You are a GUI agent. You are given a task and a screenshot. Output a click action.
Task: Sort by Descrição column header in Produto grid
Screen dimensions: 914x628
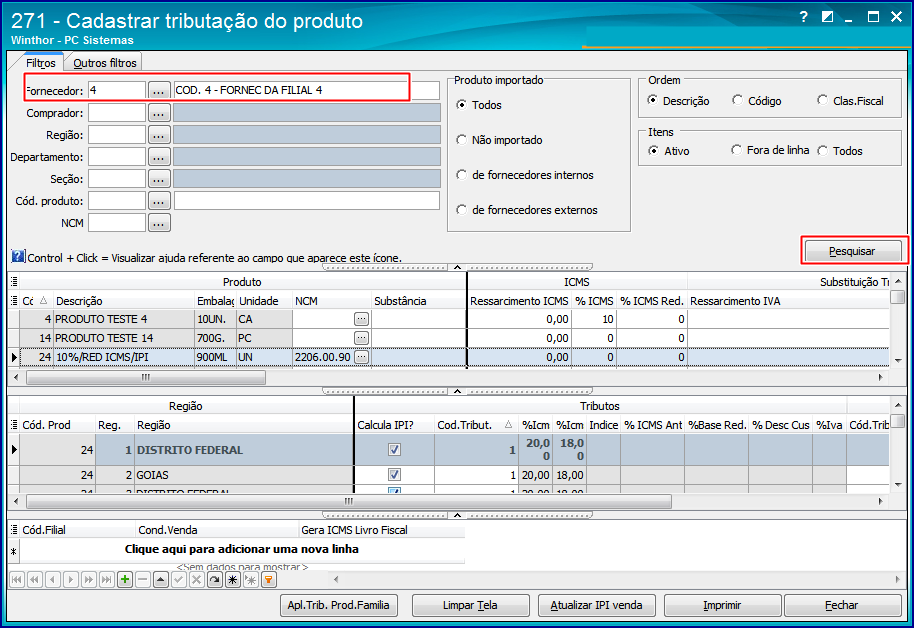(124, 301)
